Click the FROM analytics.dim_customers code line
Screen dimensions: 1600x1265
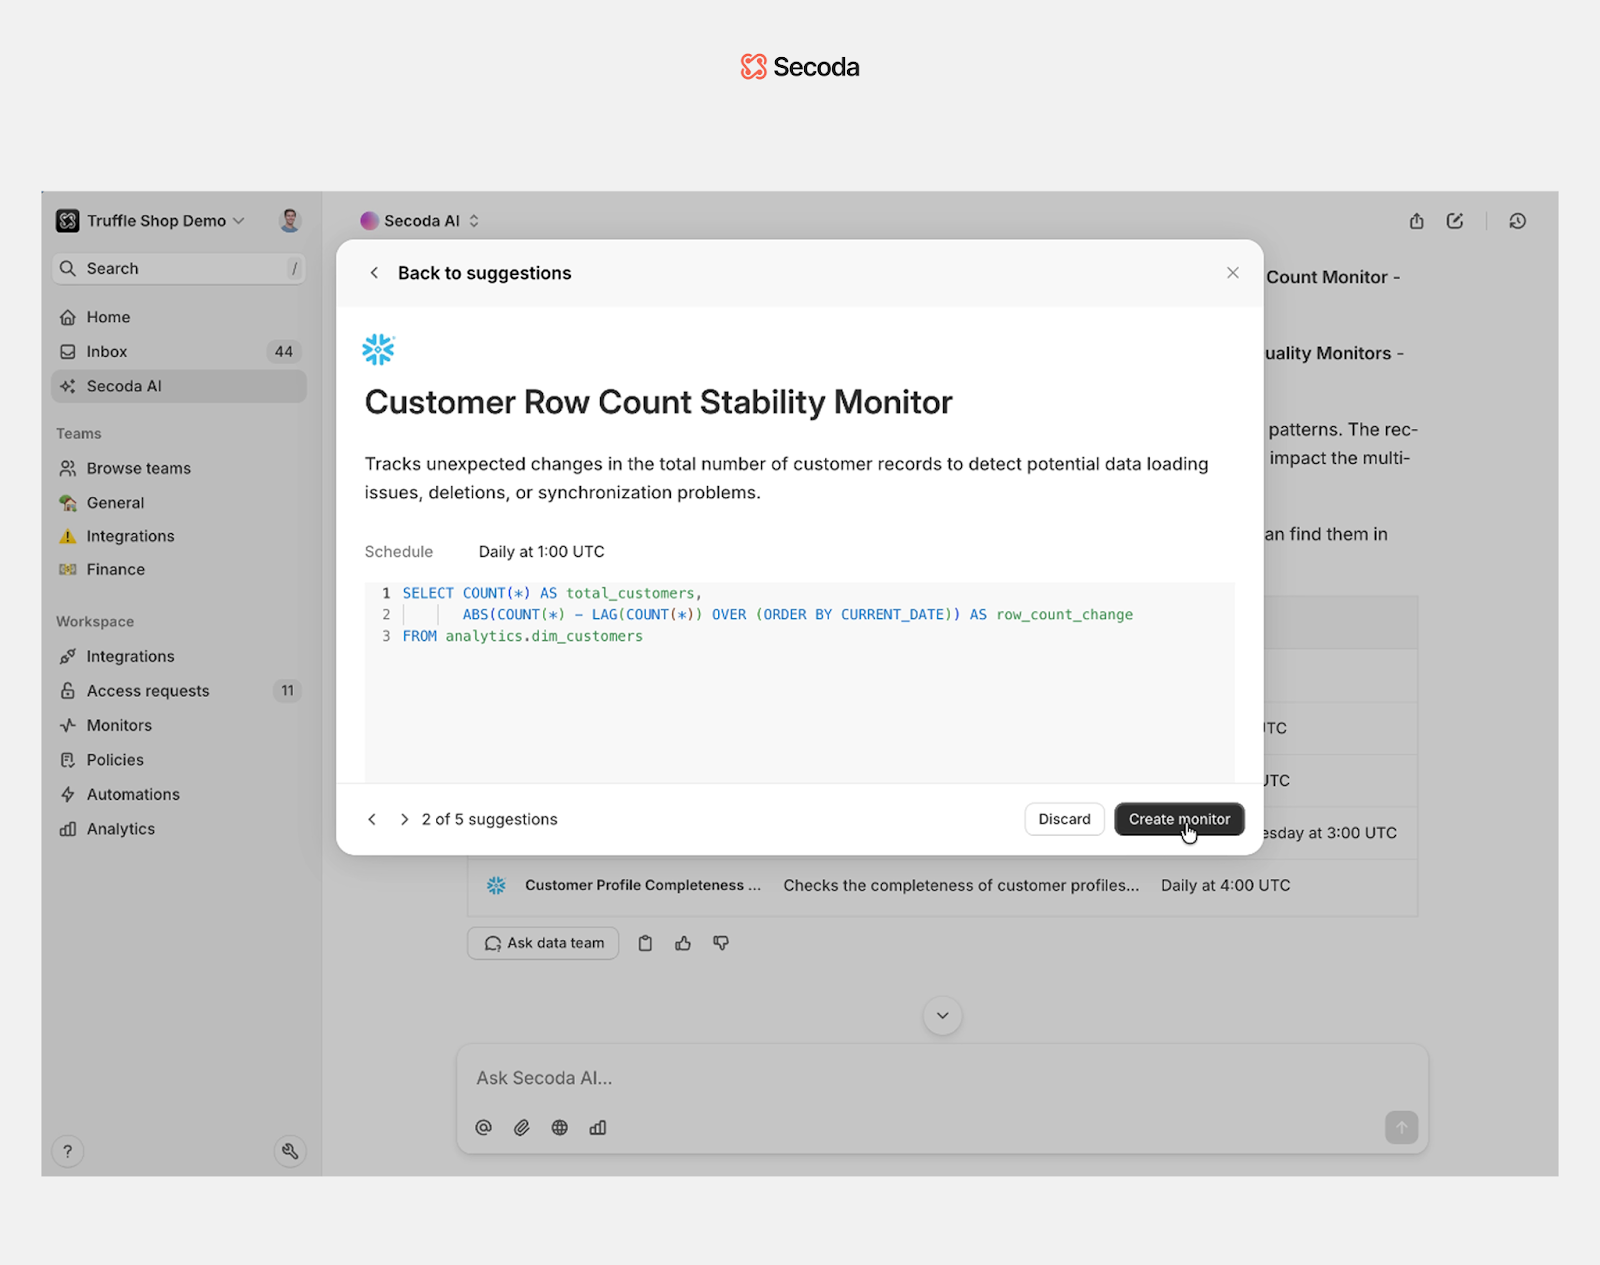(x=522, y=636)
